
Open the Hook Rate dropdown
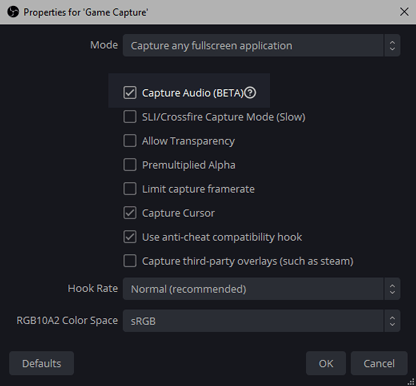[x=261, y=289]
